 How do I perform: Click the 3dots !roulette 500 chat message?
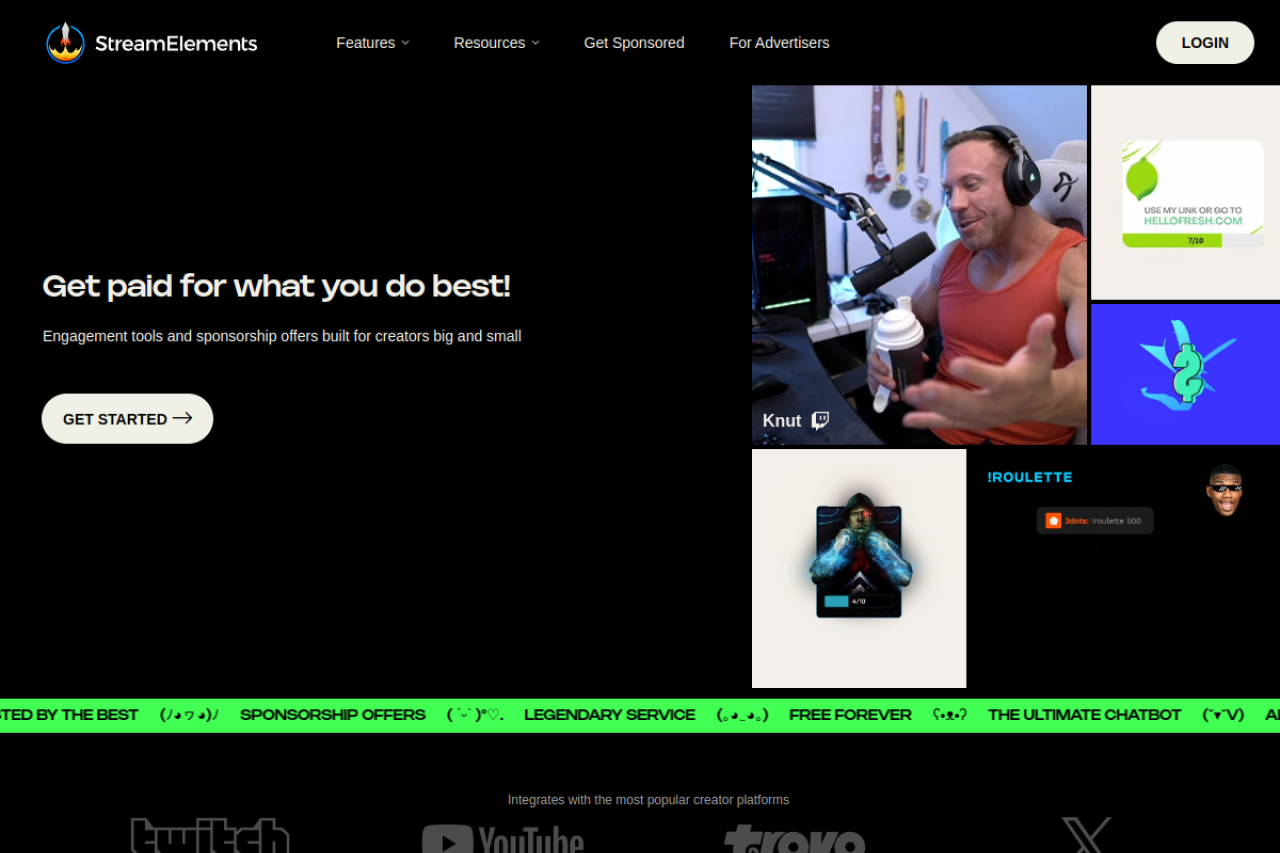coord(1095,520)
